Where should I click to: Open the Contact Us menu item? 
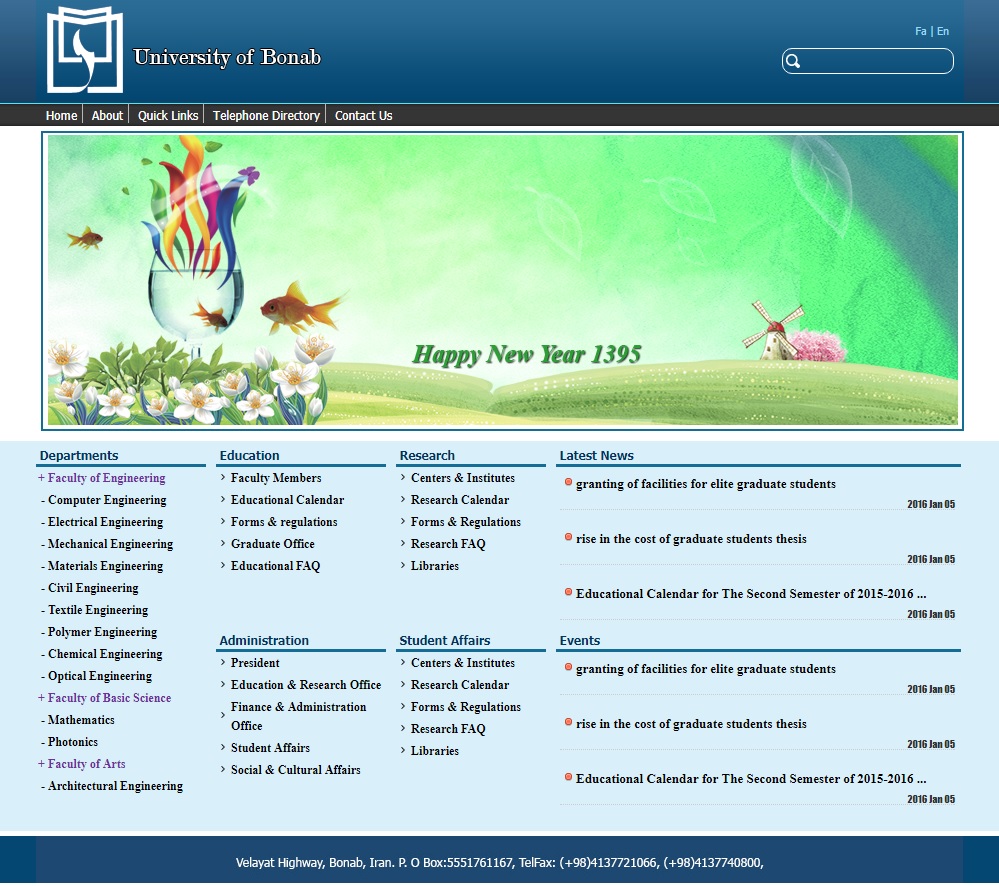(364, 115)
